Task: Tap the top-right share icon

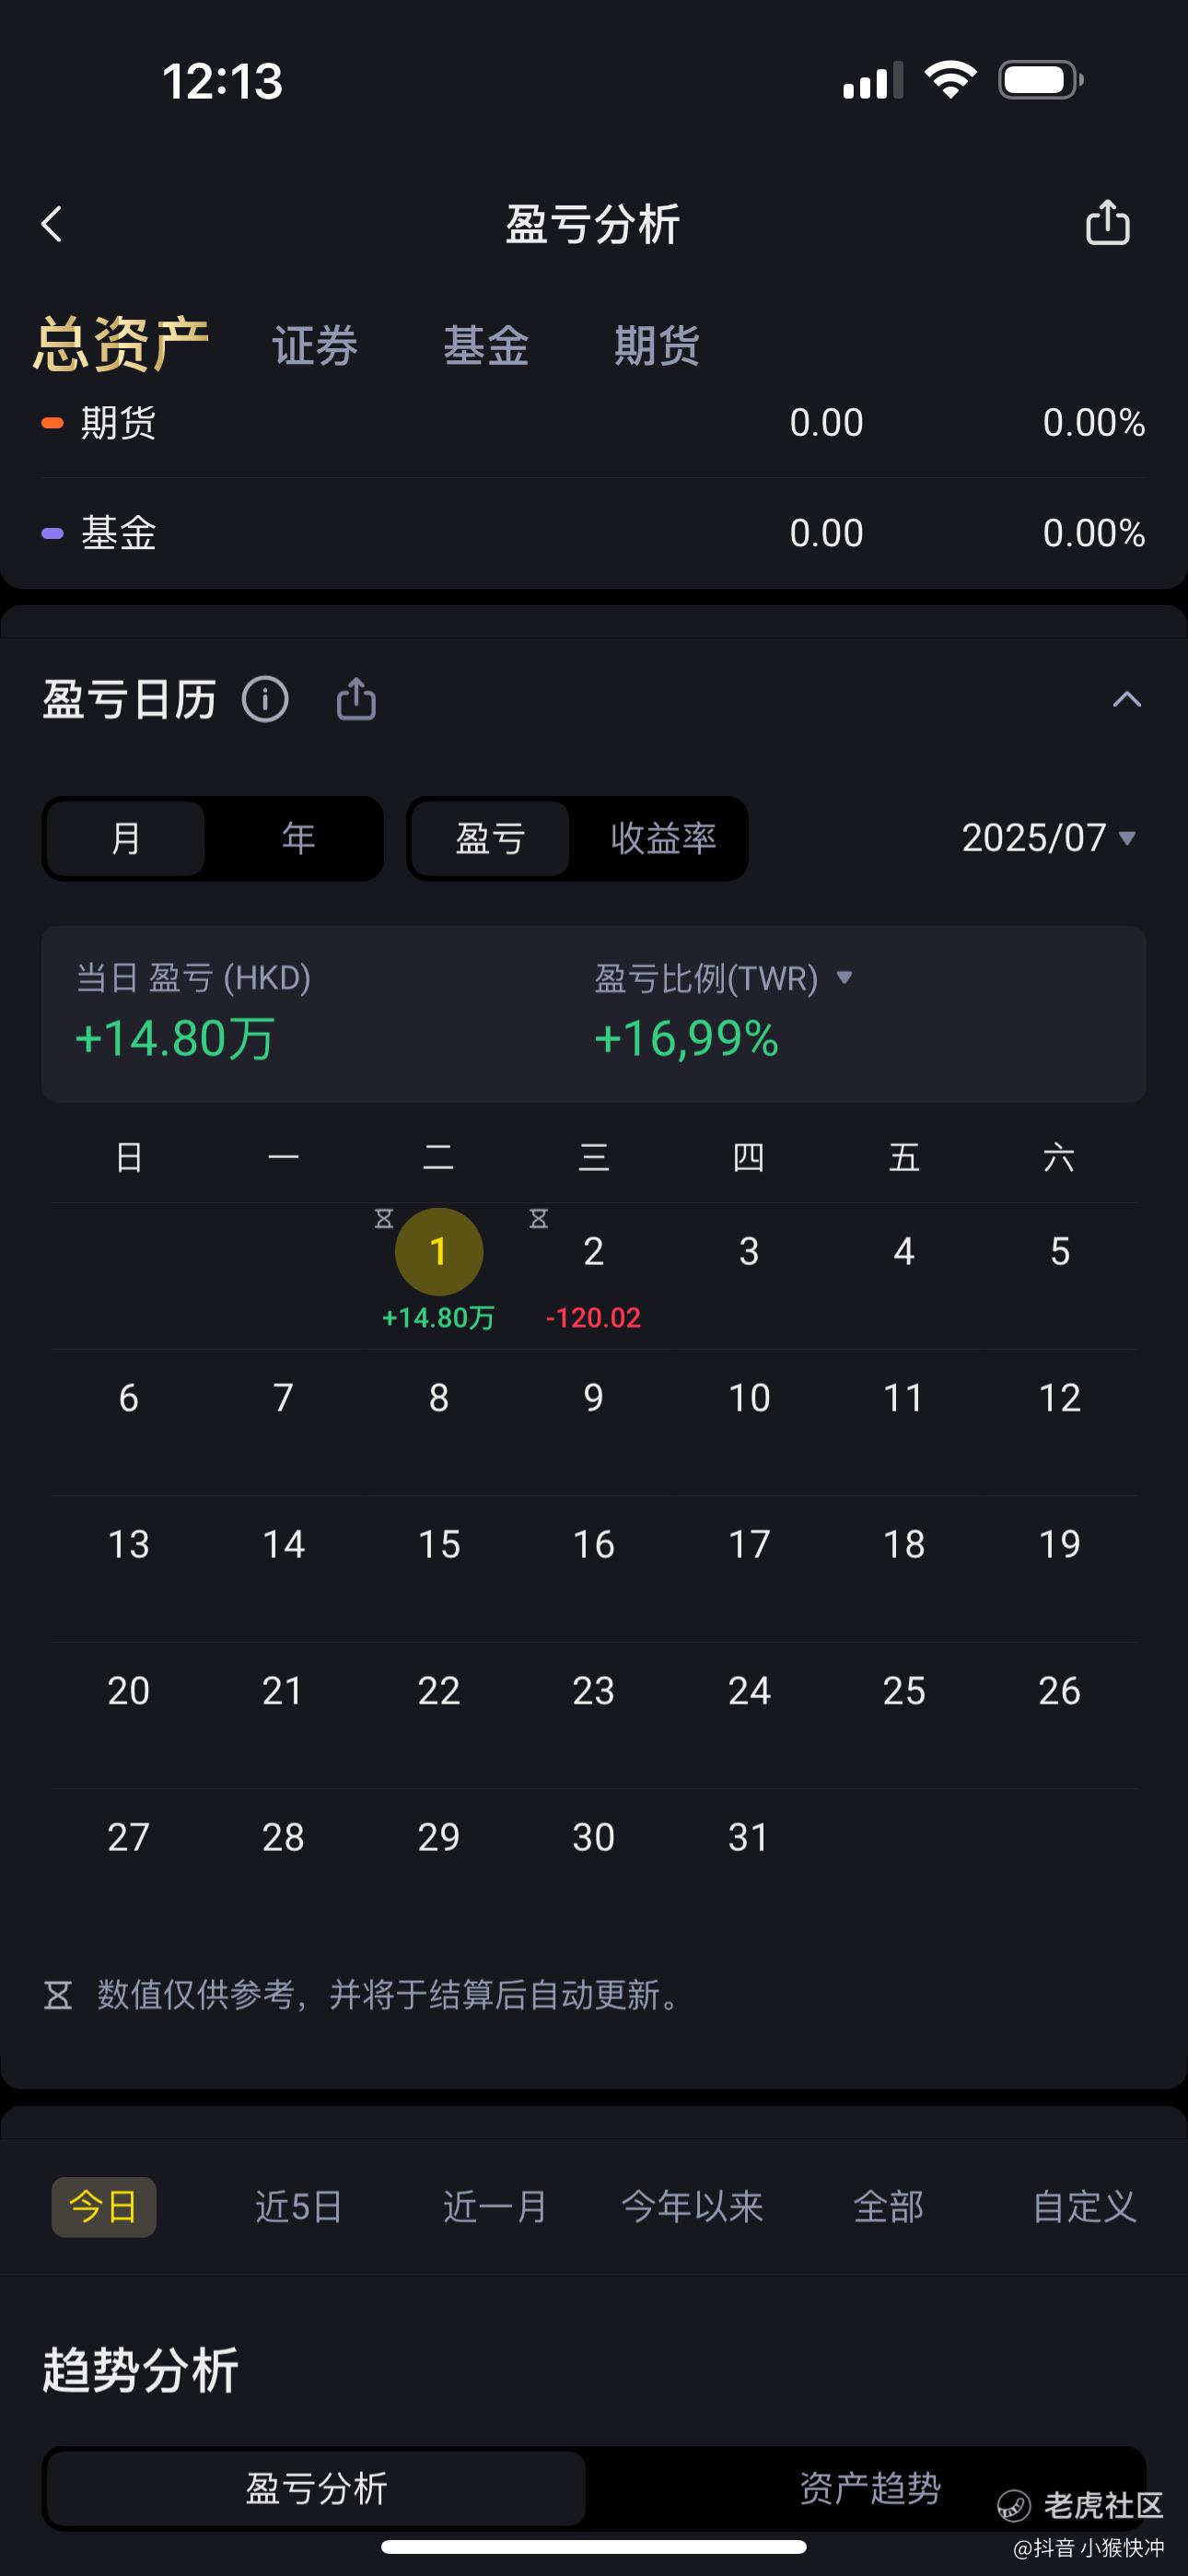Action: tap(1107, 222)
